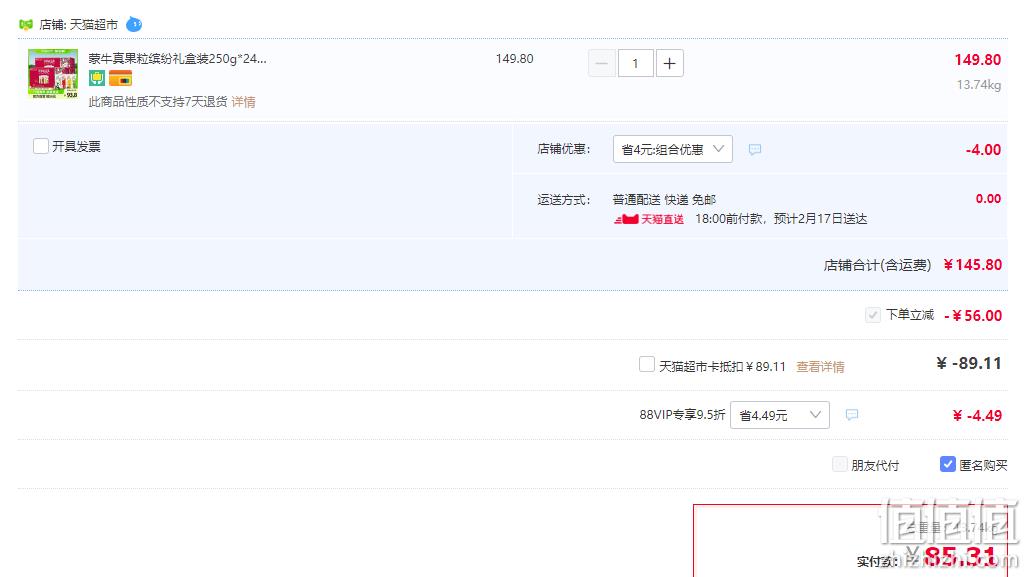Click the Tmall cat store logo icon
The width and height of the screenshot is (1028, 577).
click(26, 24)
